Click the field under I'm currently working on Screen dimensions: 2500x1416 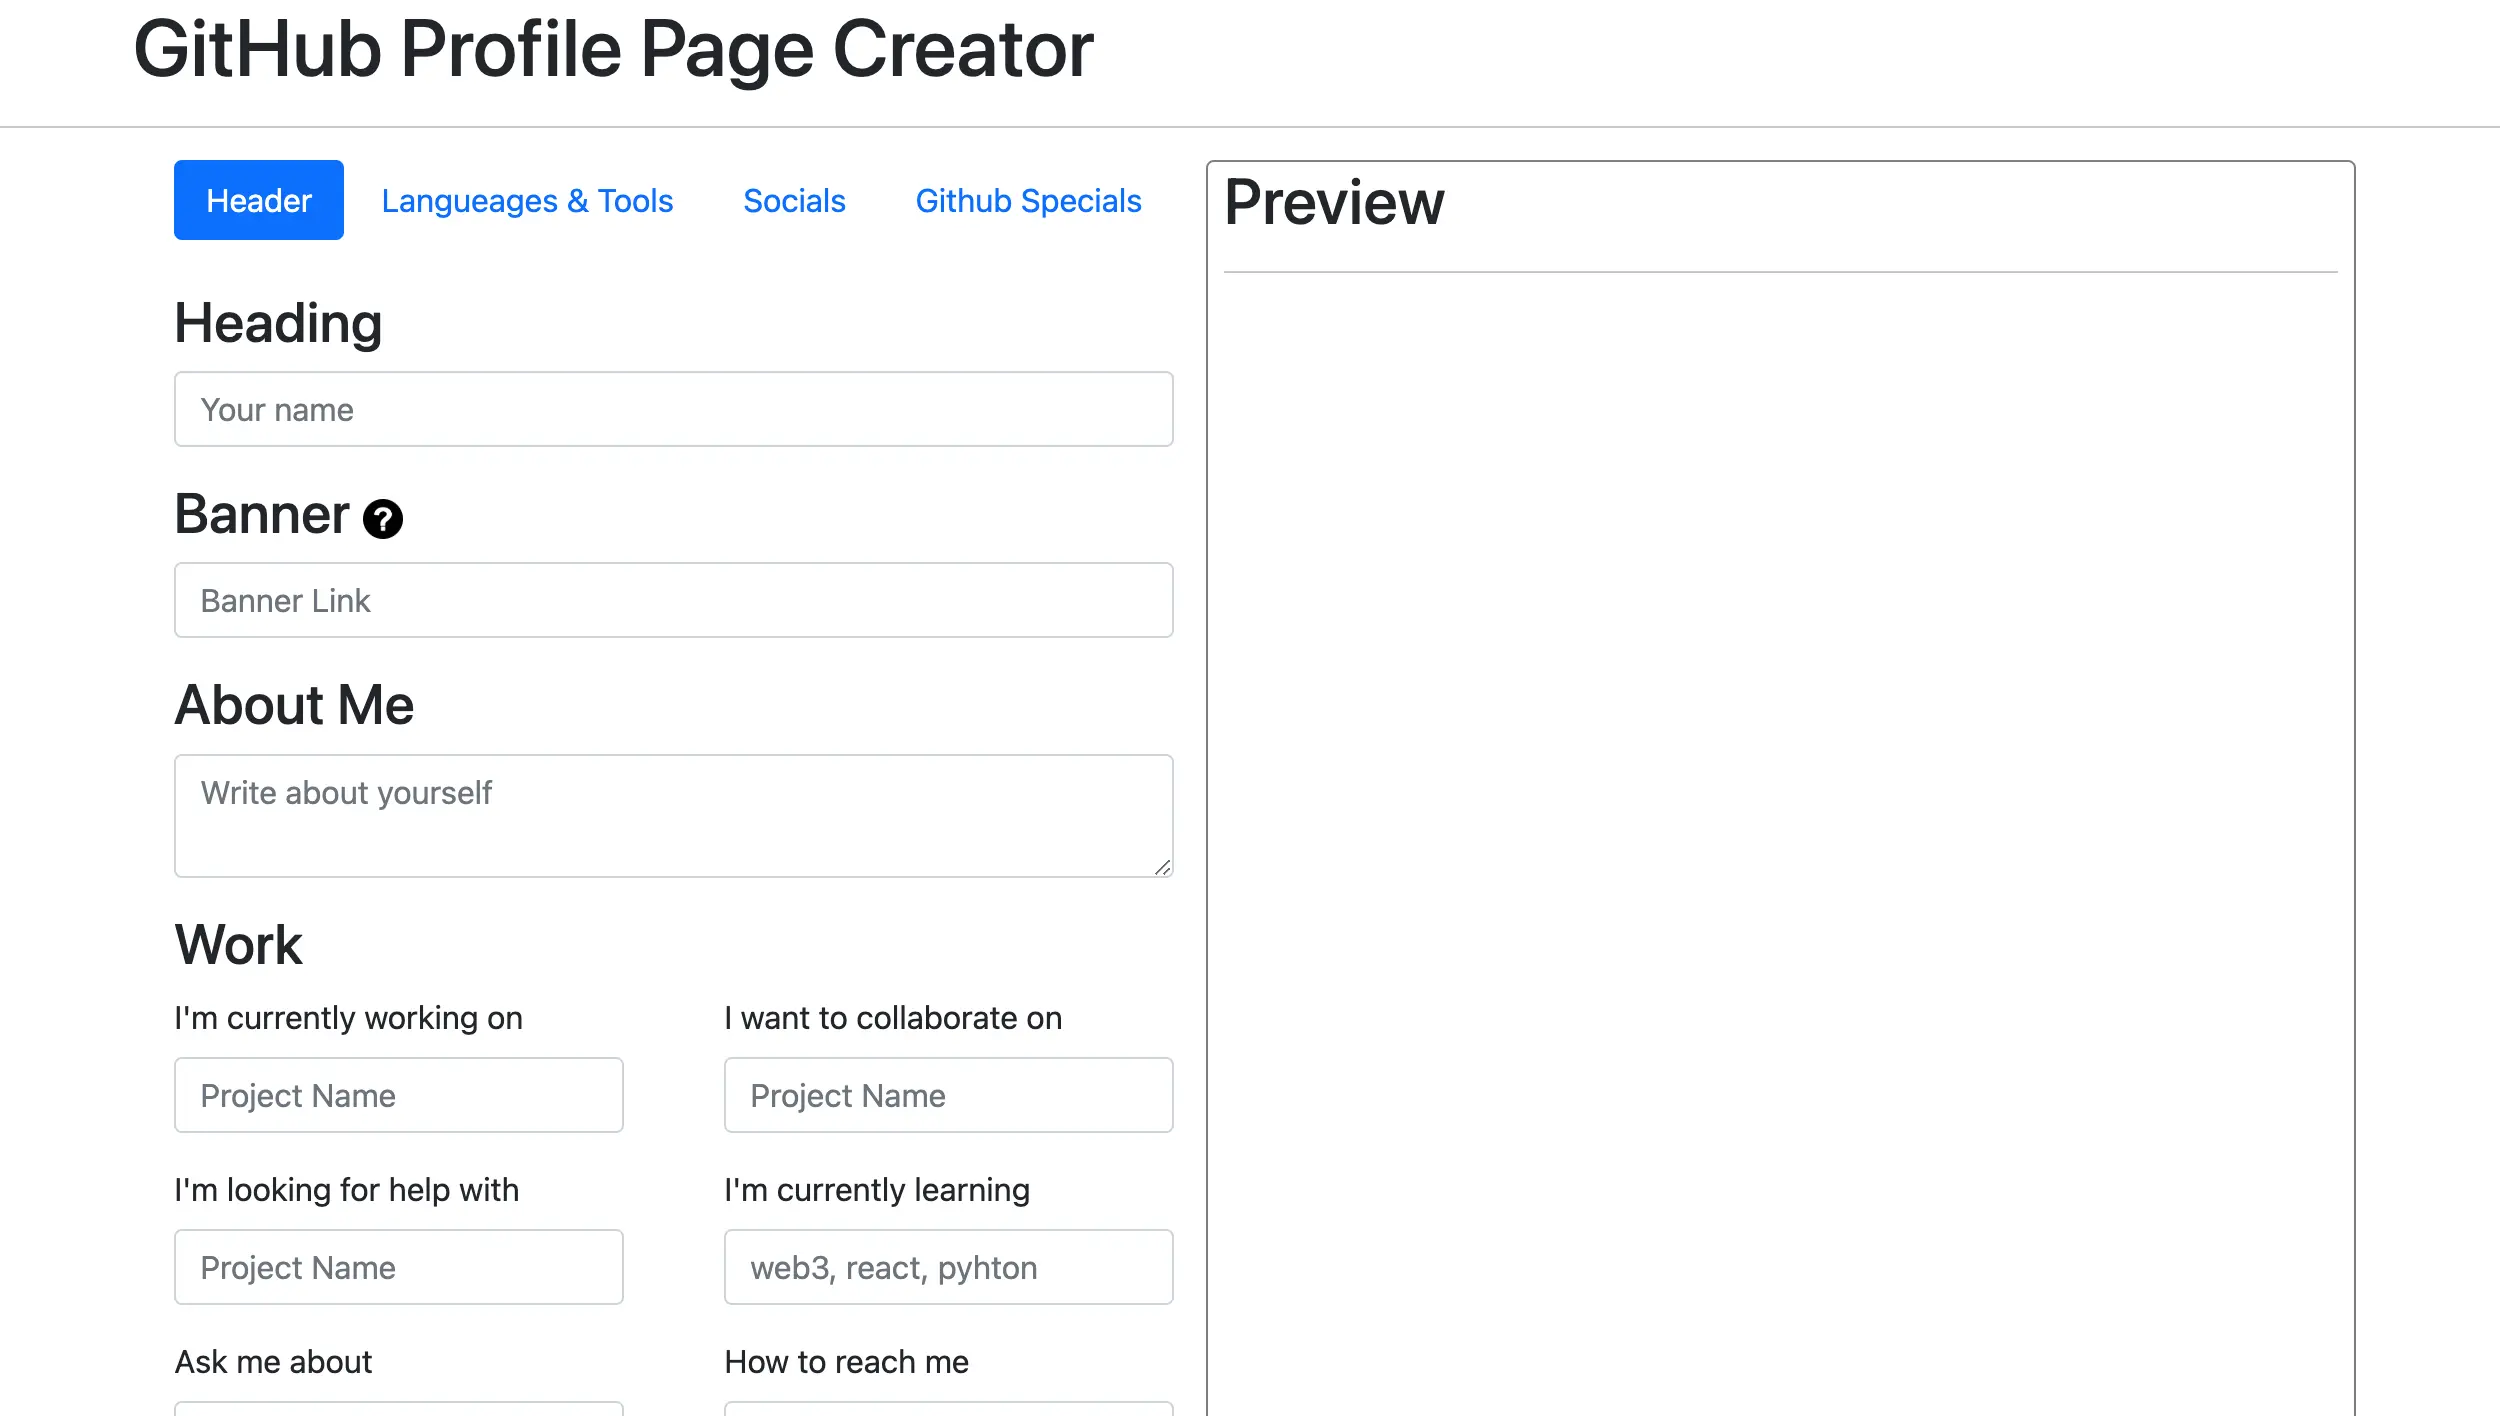pos(399,1095)
